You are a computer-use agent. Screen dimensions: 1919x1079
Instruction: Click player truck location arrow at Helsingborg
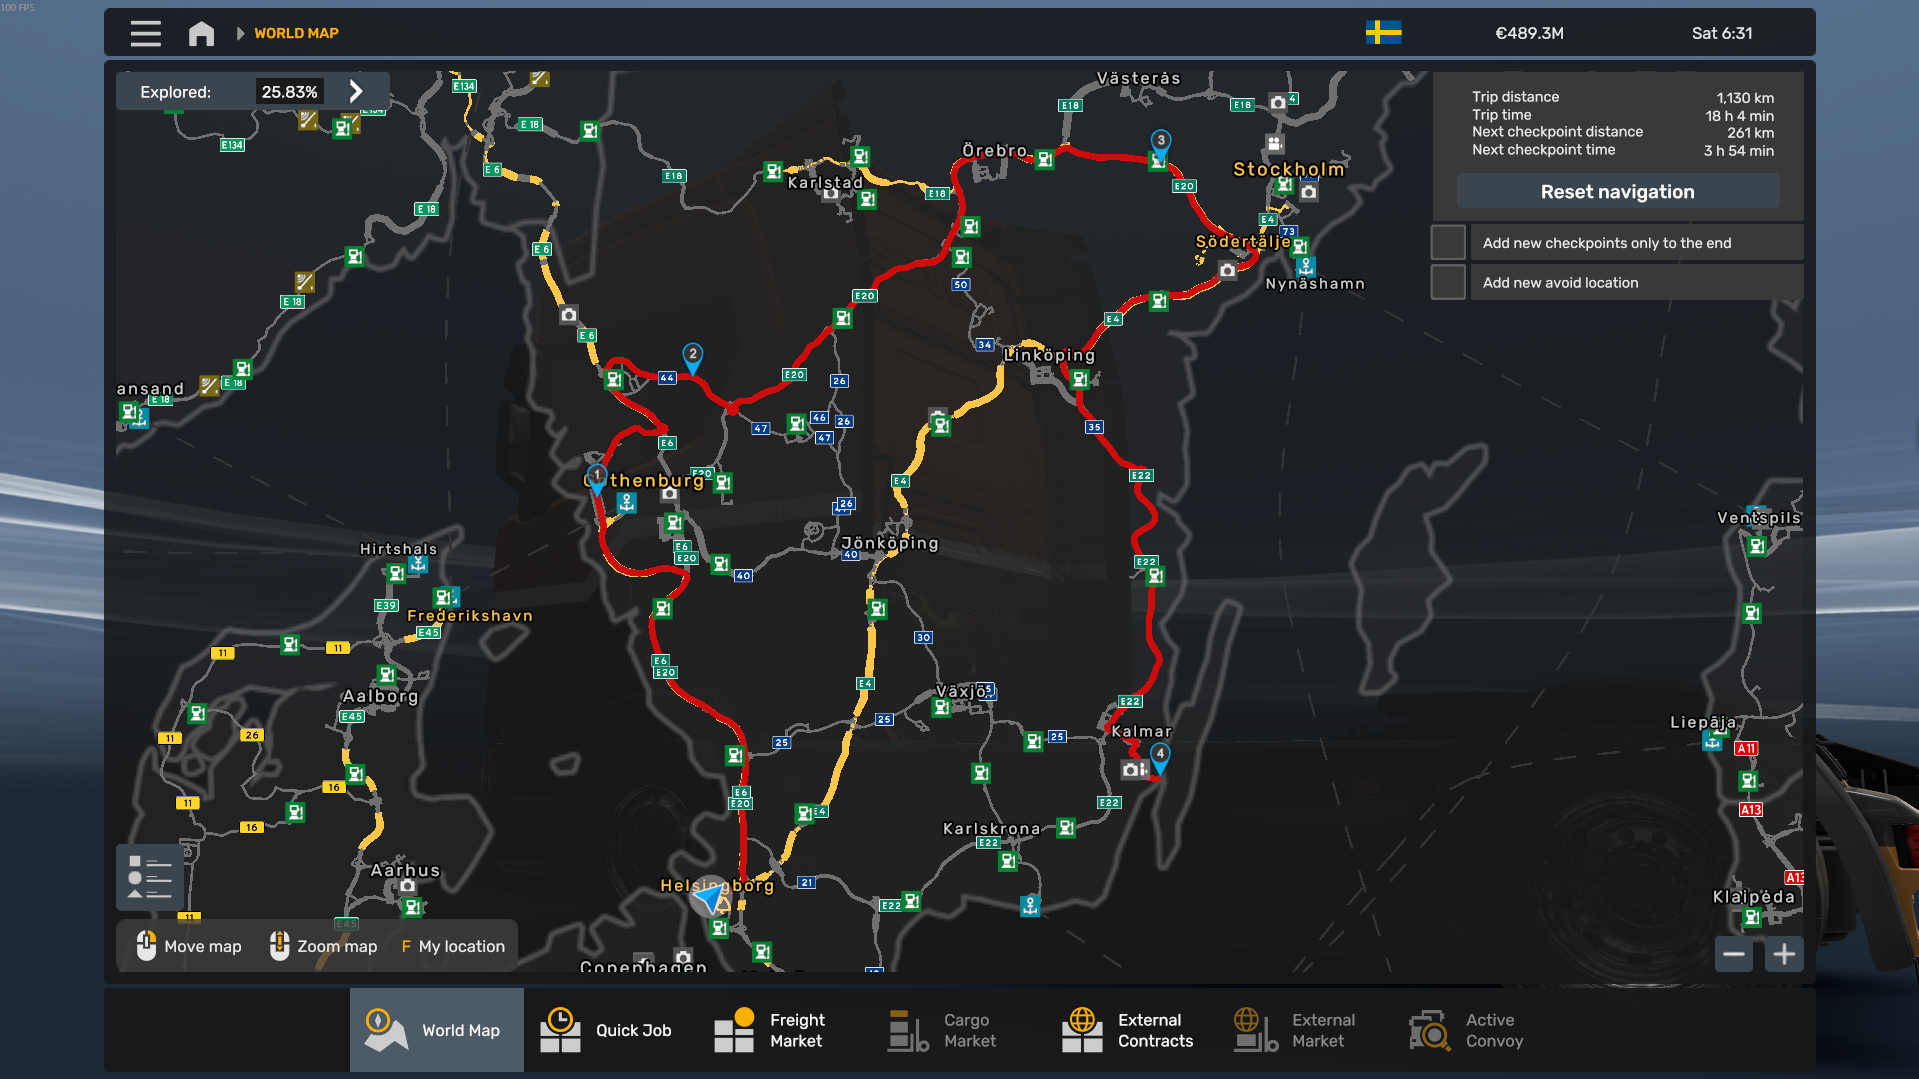(711, 898)
